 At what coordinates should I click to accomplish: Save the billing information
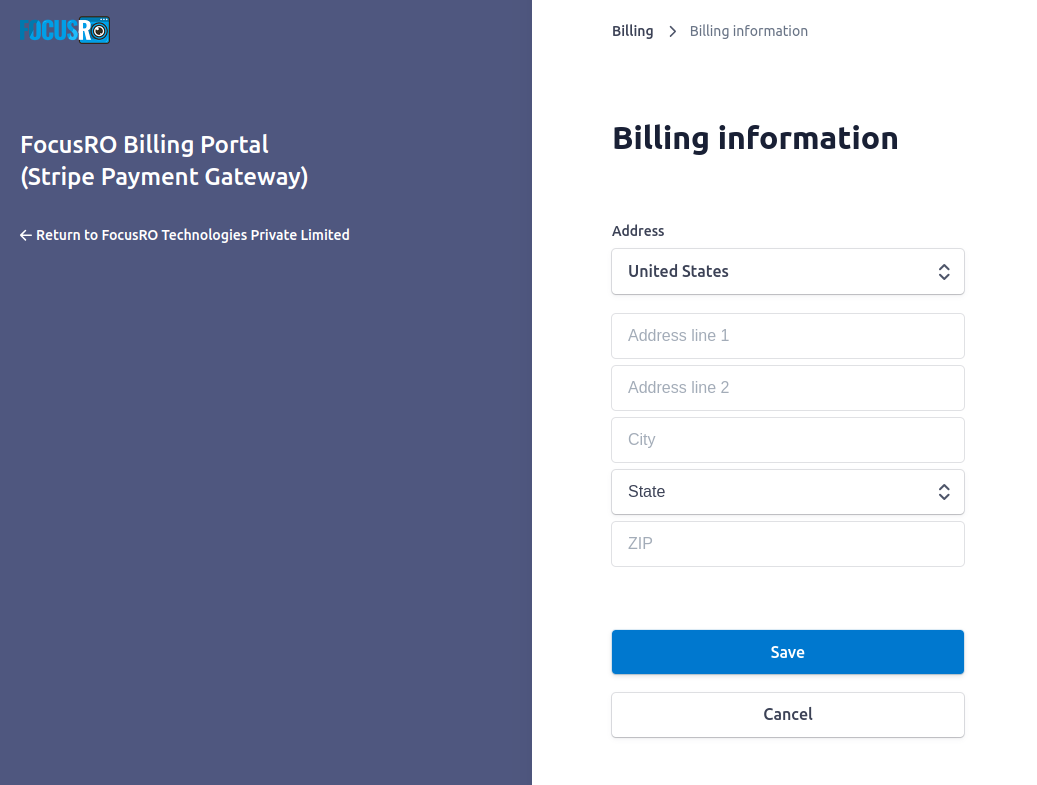coord(788,652)
